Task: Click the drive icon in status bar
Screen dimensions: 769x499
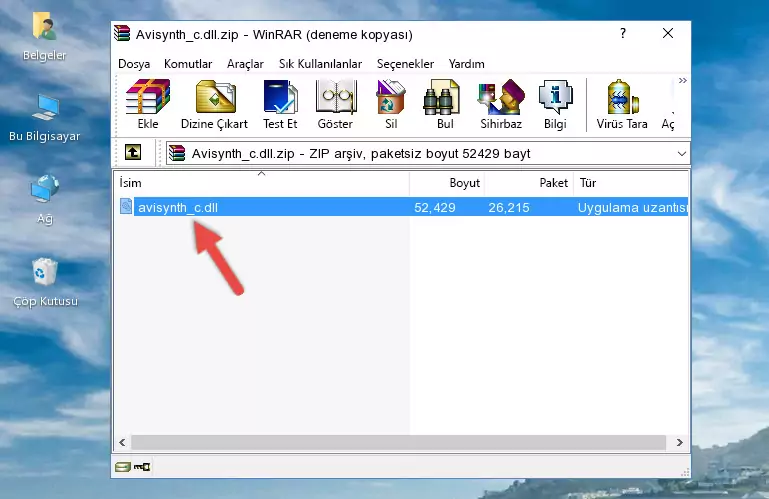Action: [x=123, y=467]
